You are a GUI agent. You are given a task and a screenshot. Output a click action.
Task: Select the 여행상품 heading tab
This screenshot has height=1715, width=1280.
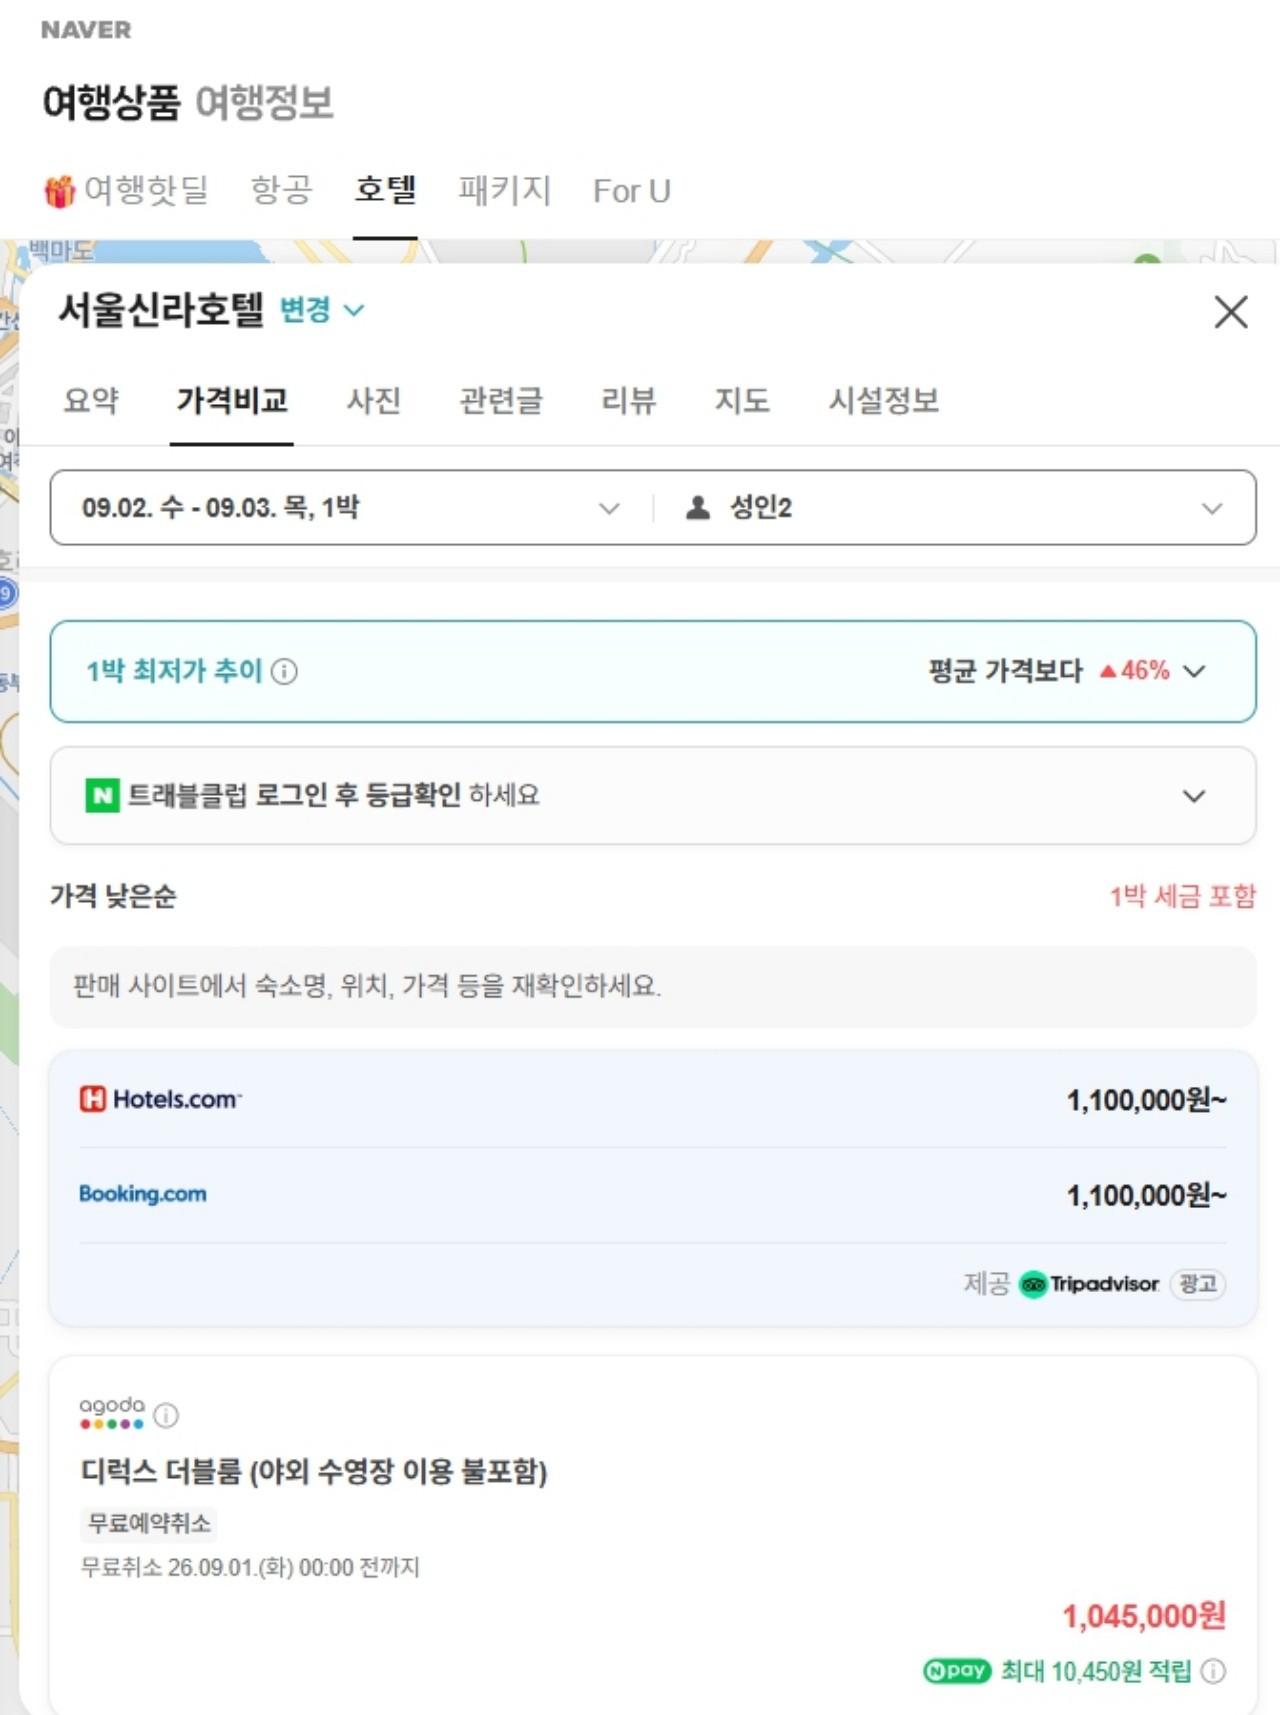click(x=111, y=102)
